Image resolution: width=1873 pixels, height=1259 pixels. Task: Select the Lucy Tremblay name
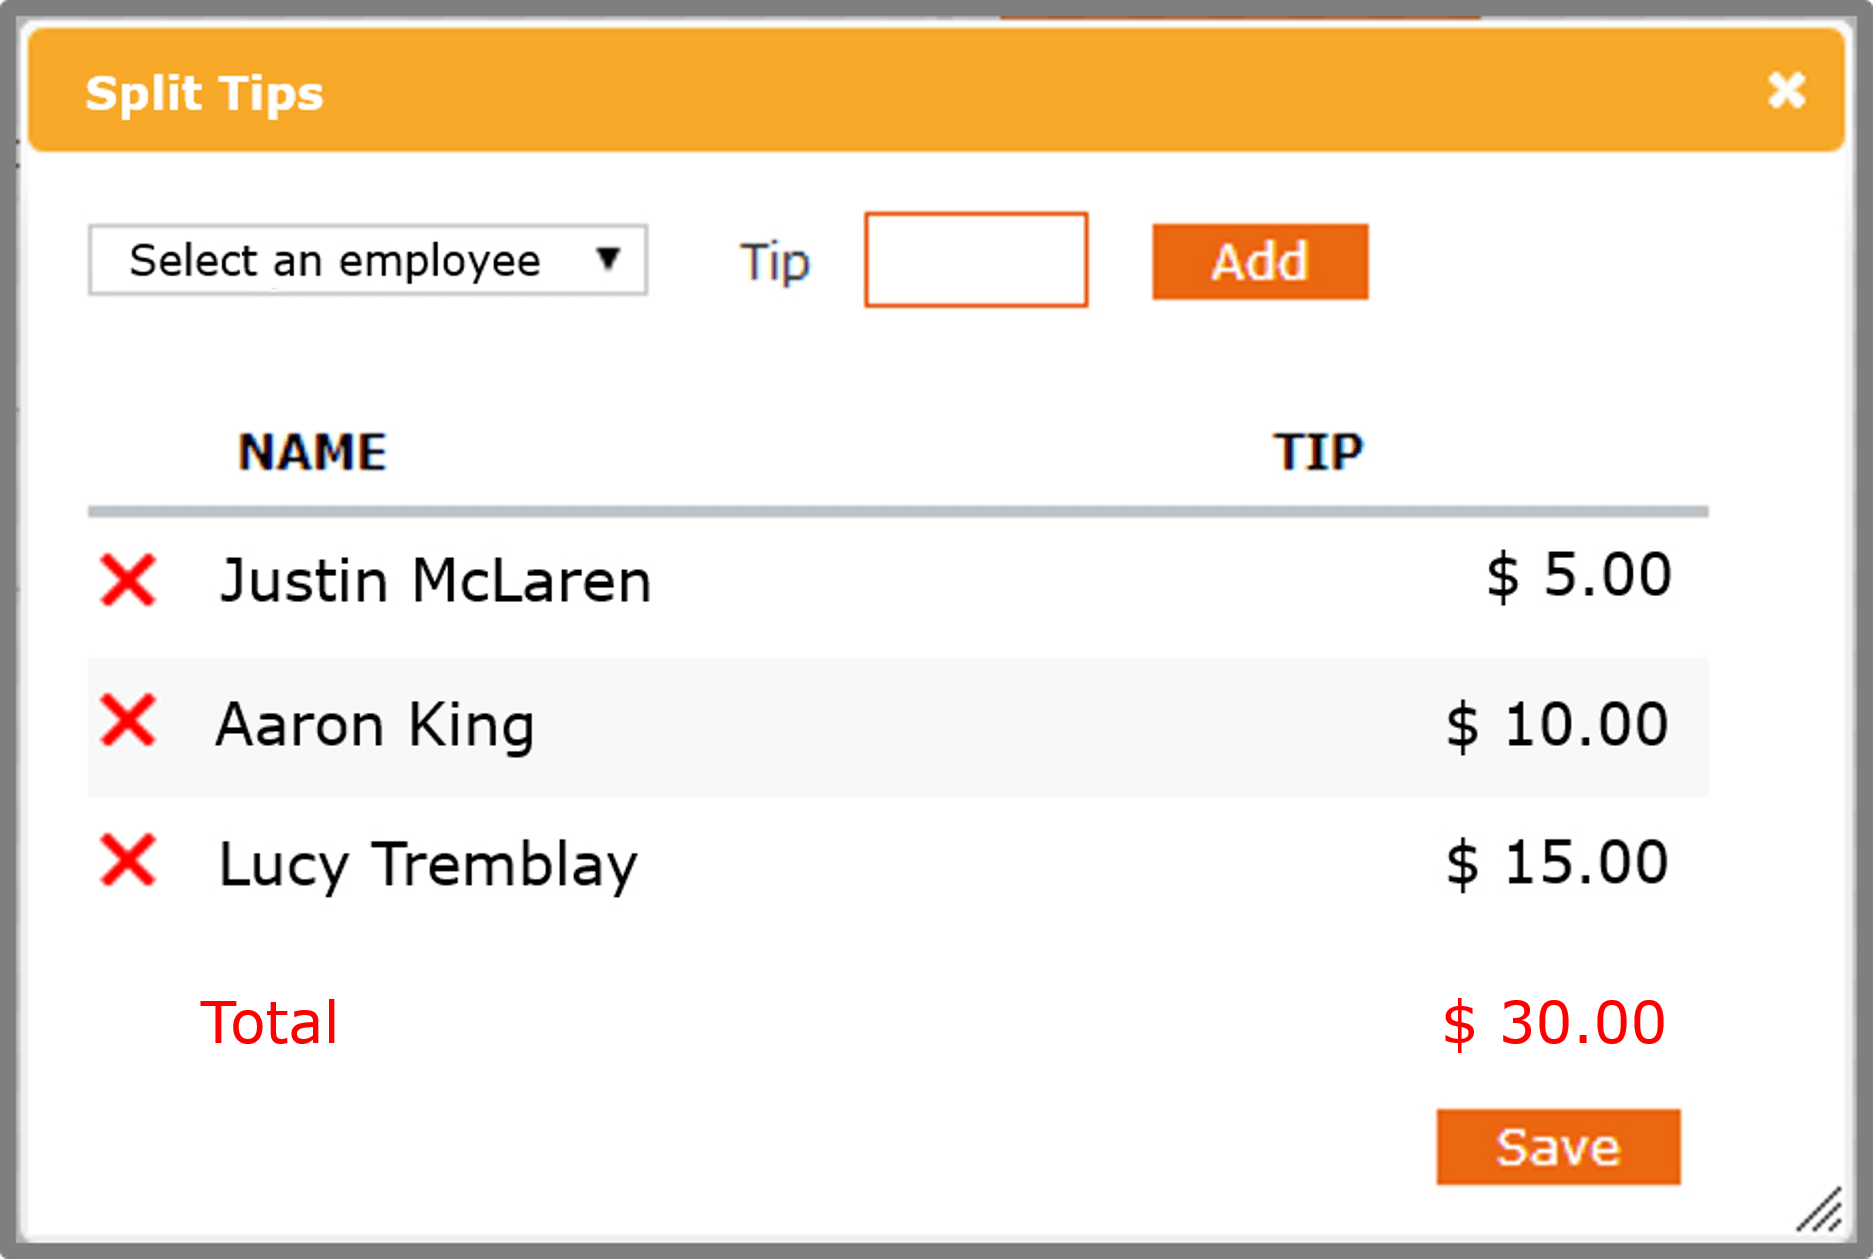point(428,864)
